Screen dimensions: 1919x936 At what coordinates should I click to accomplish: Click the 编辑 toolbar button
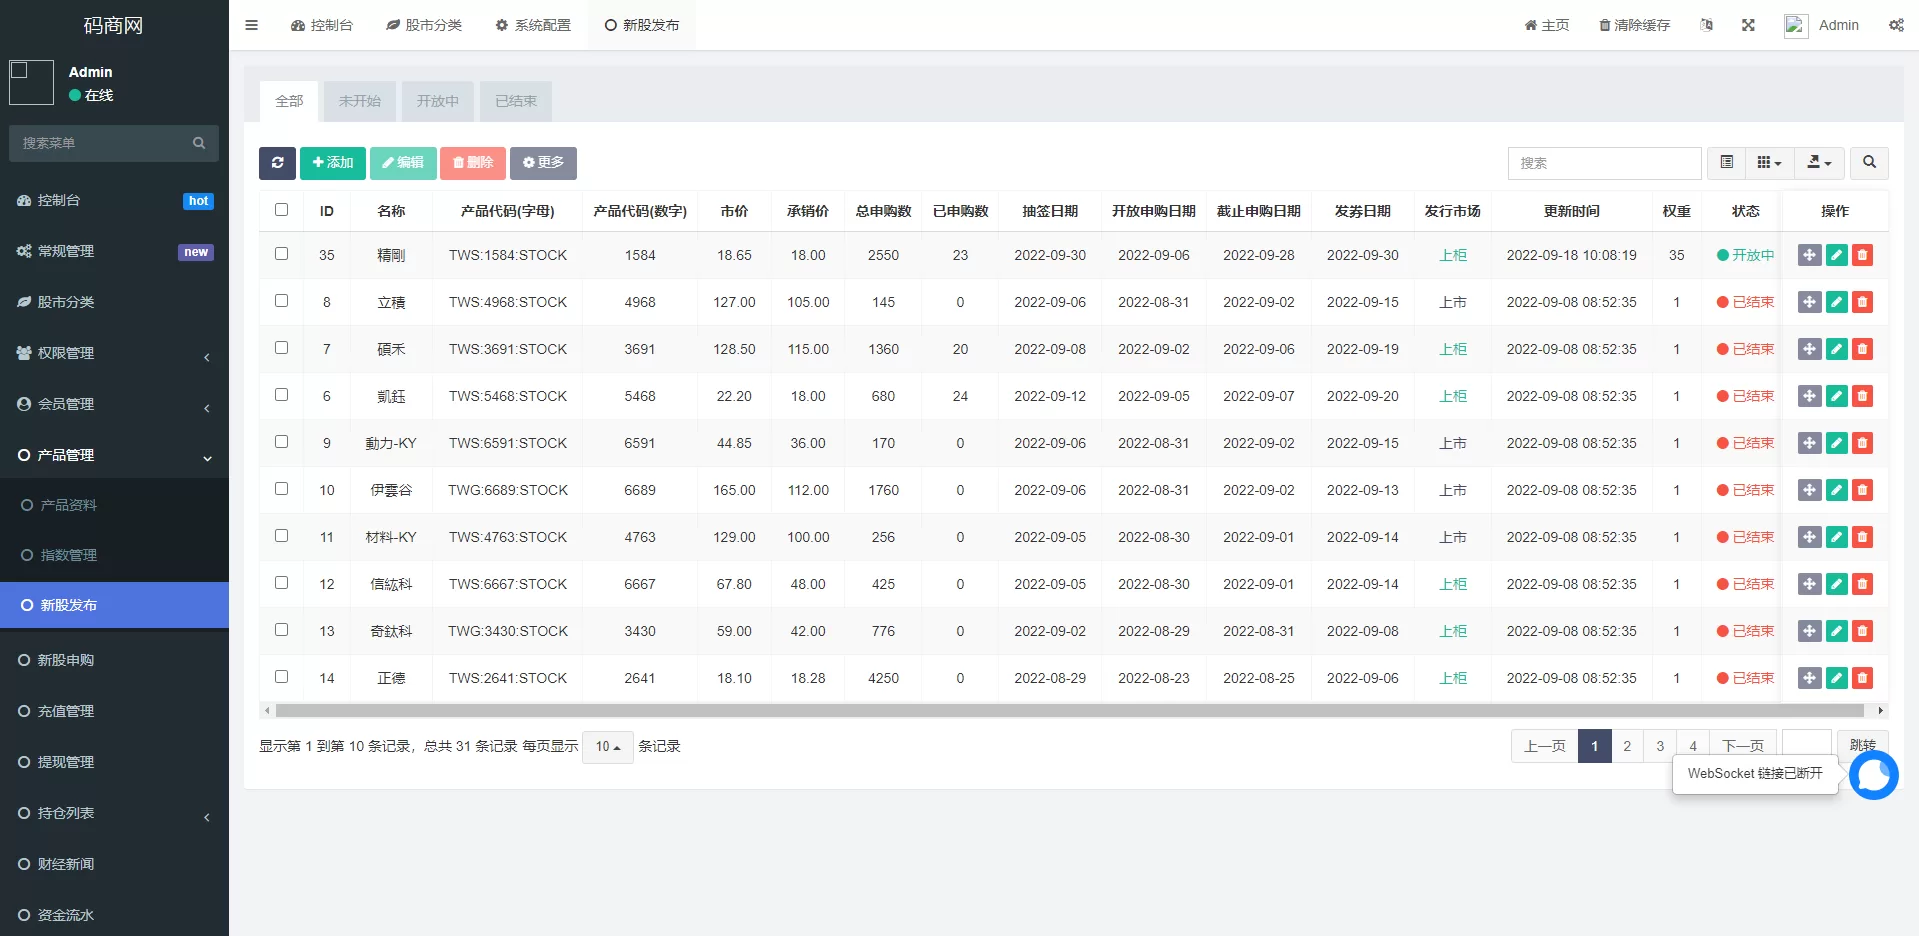click(403, 163)
